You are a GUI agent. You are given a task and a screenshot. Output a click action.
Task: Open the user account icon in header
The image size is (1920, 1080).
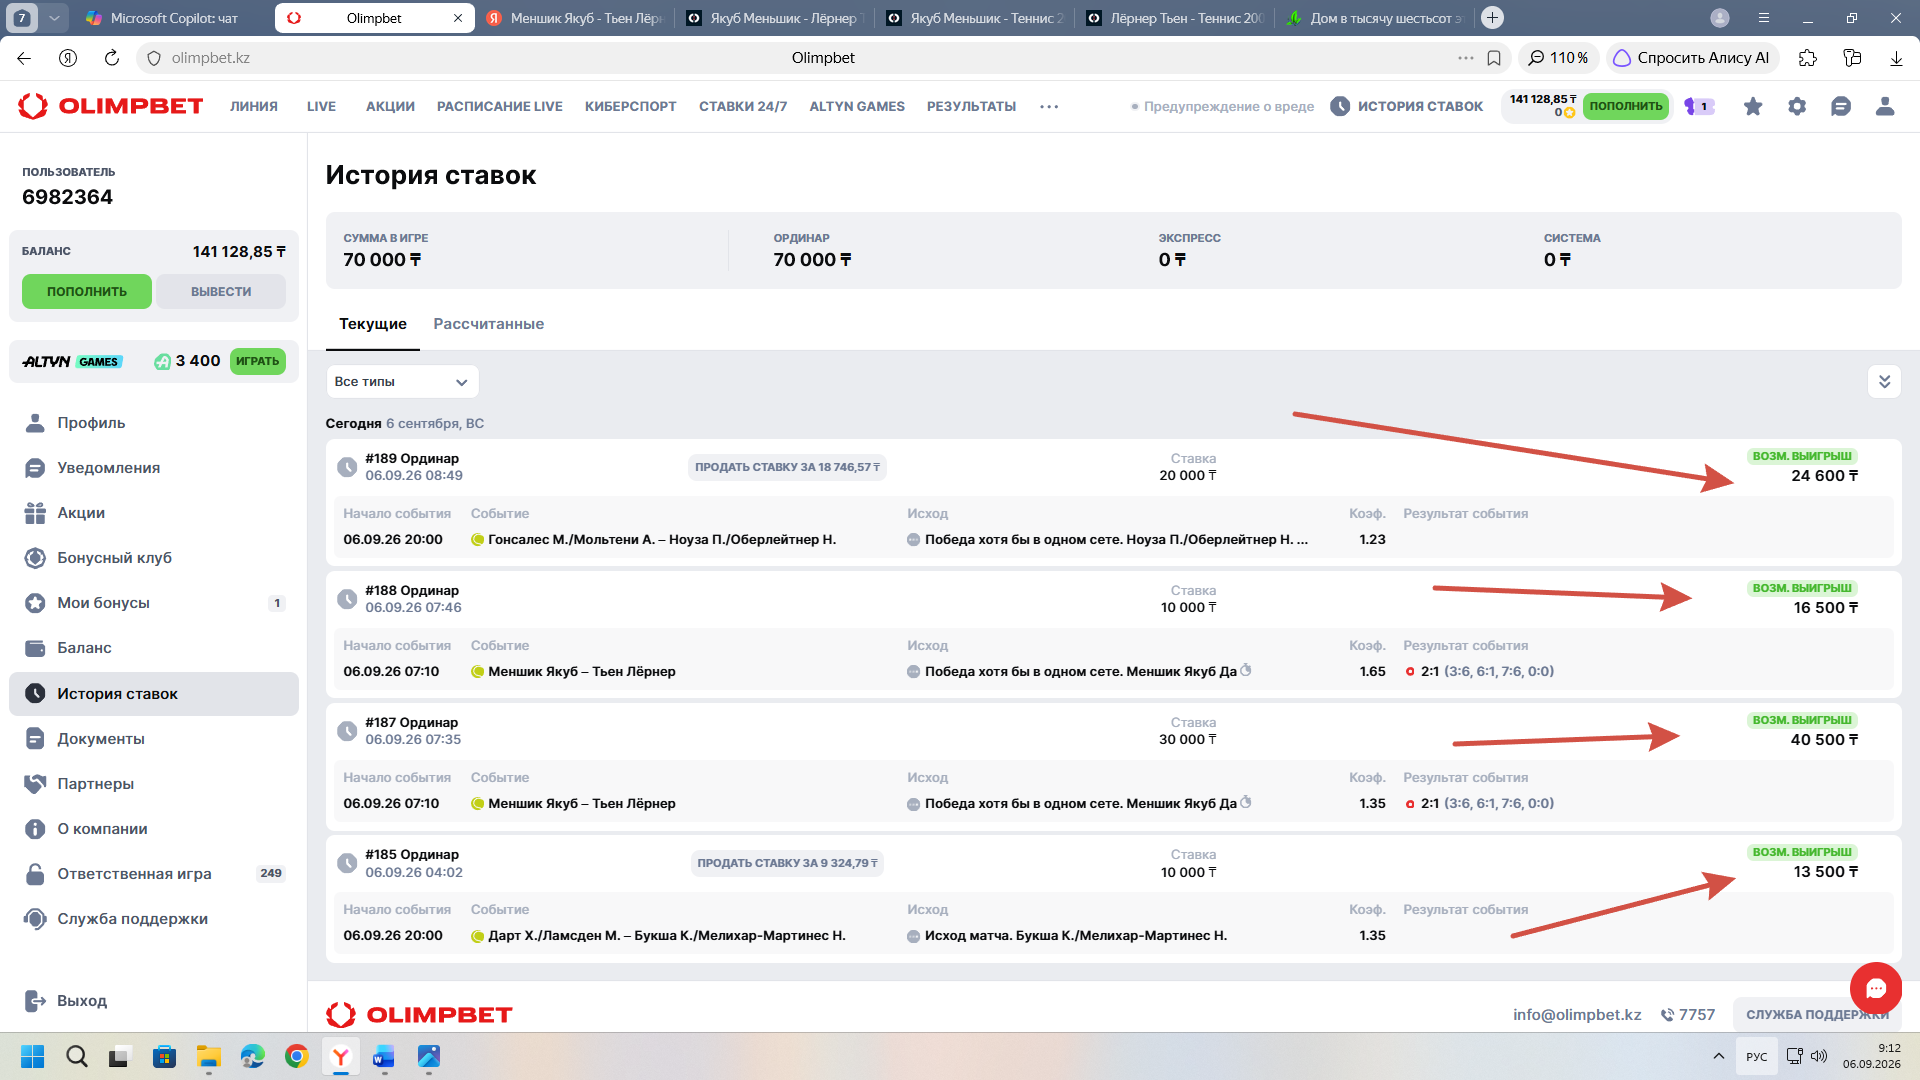(1885, 106)
